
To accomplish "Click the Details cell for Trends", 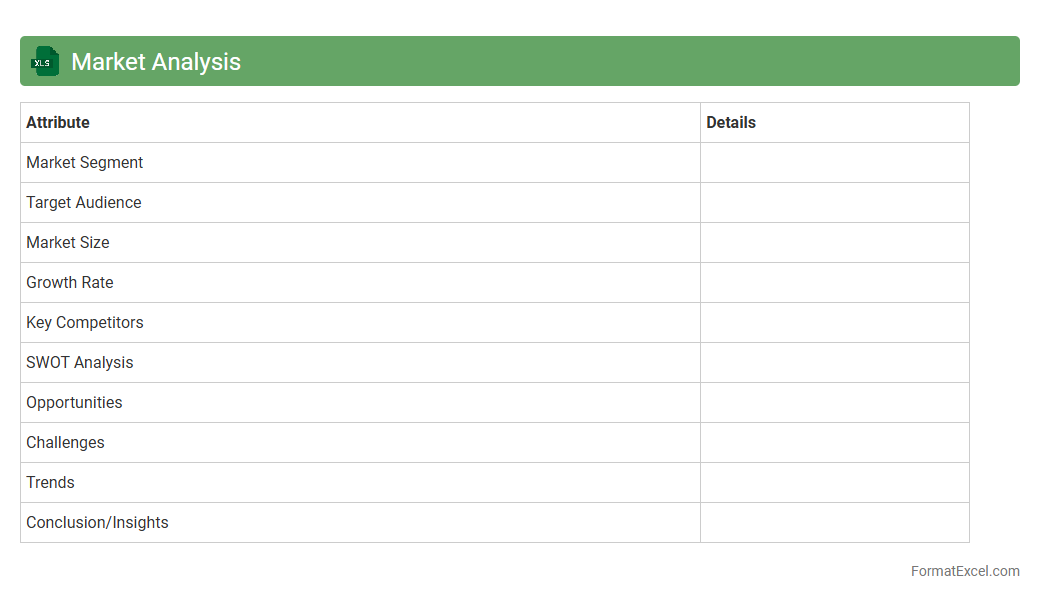I will tap(834, 482).
